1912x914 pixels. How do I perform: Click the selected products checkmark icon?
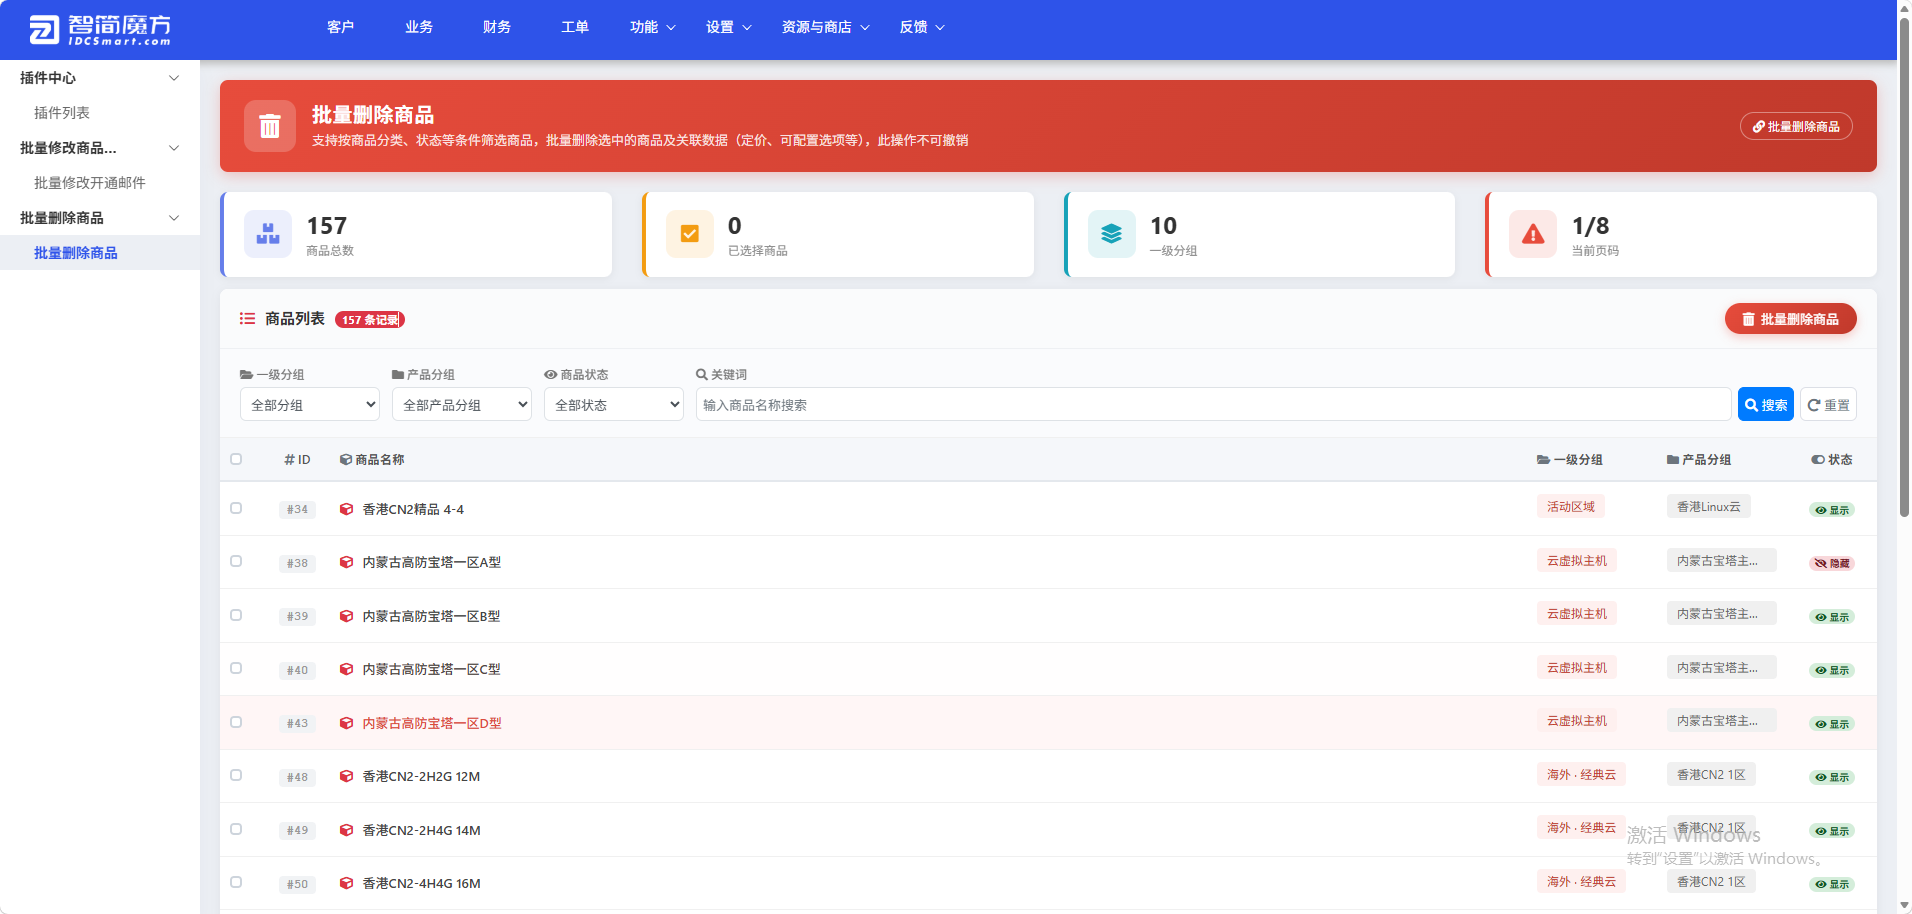point(690,234)
